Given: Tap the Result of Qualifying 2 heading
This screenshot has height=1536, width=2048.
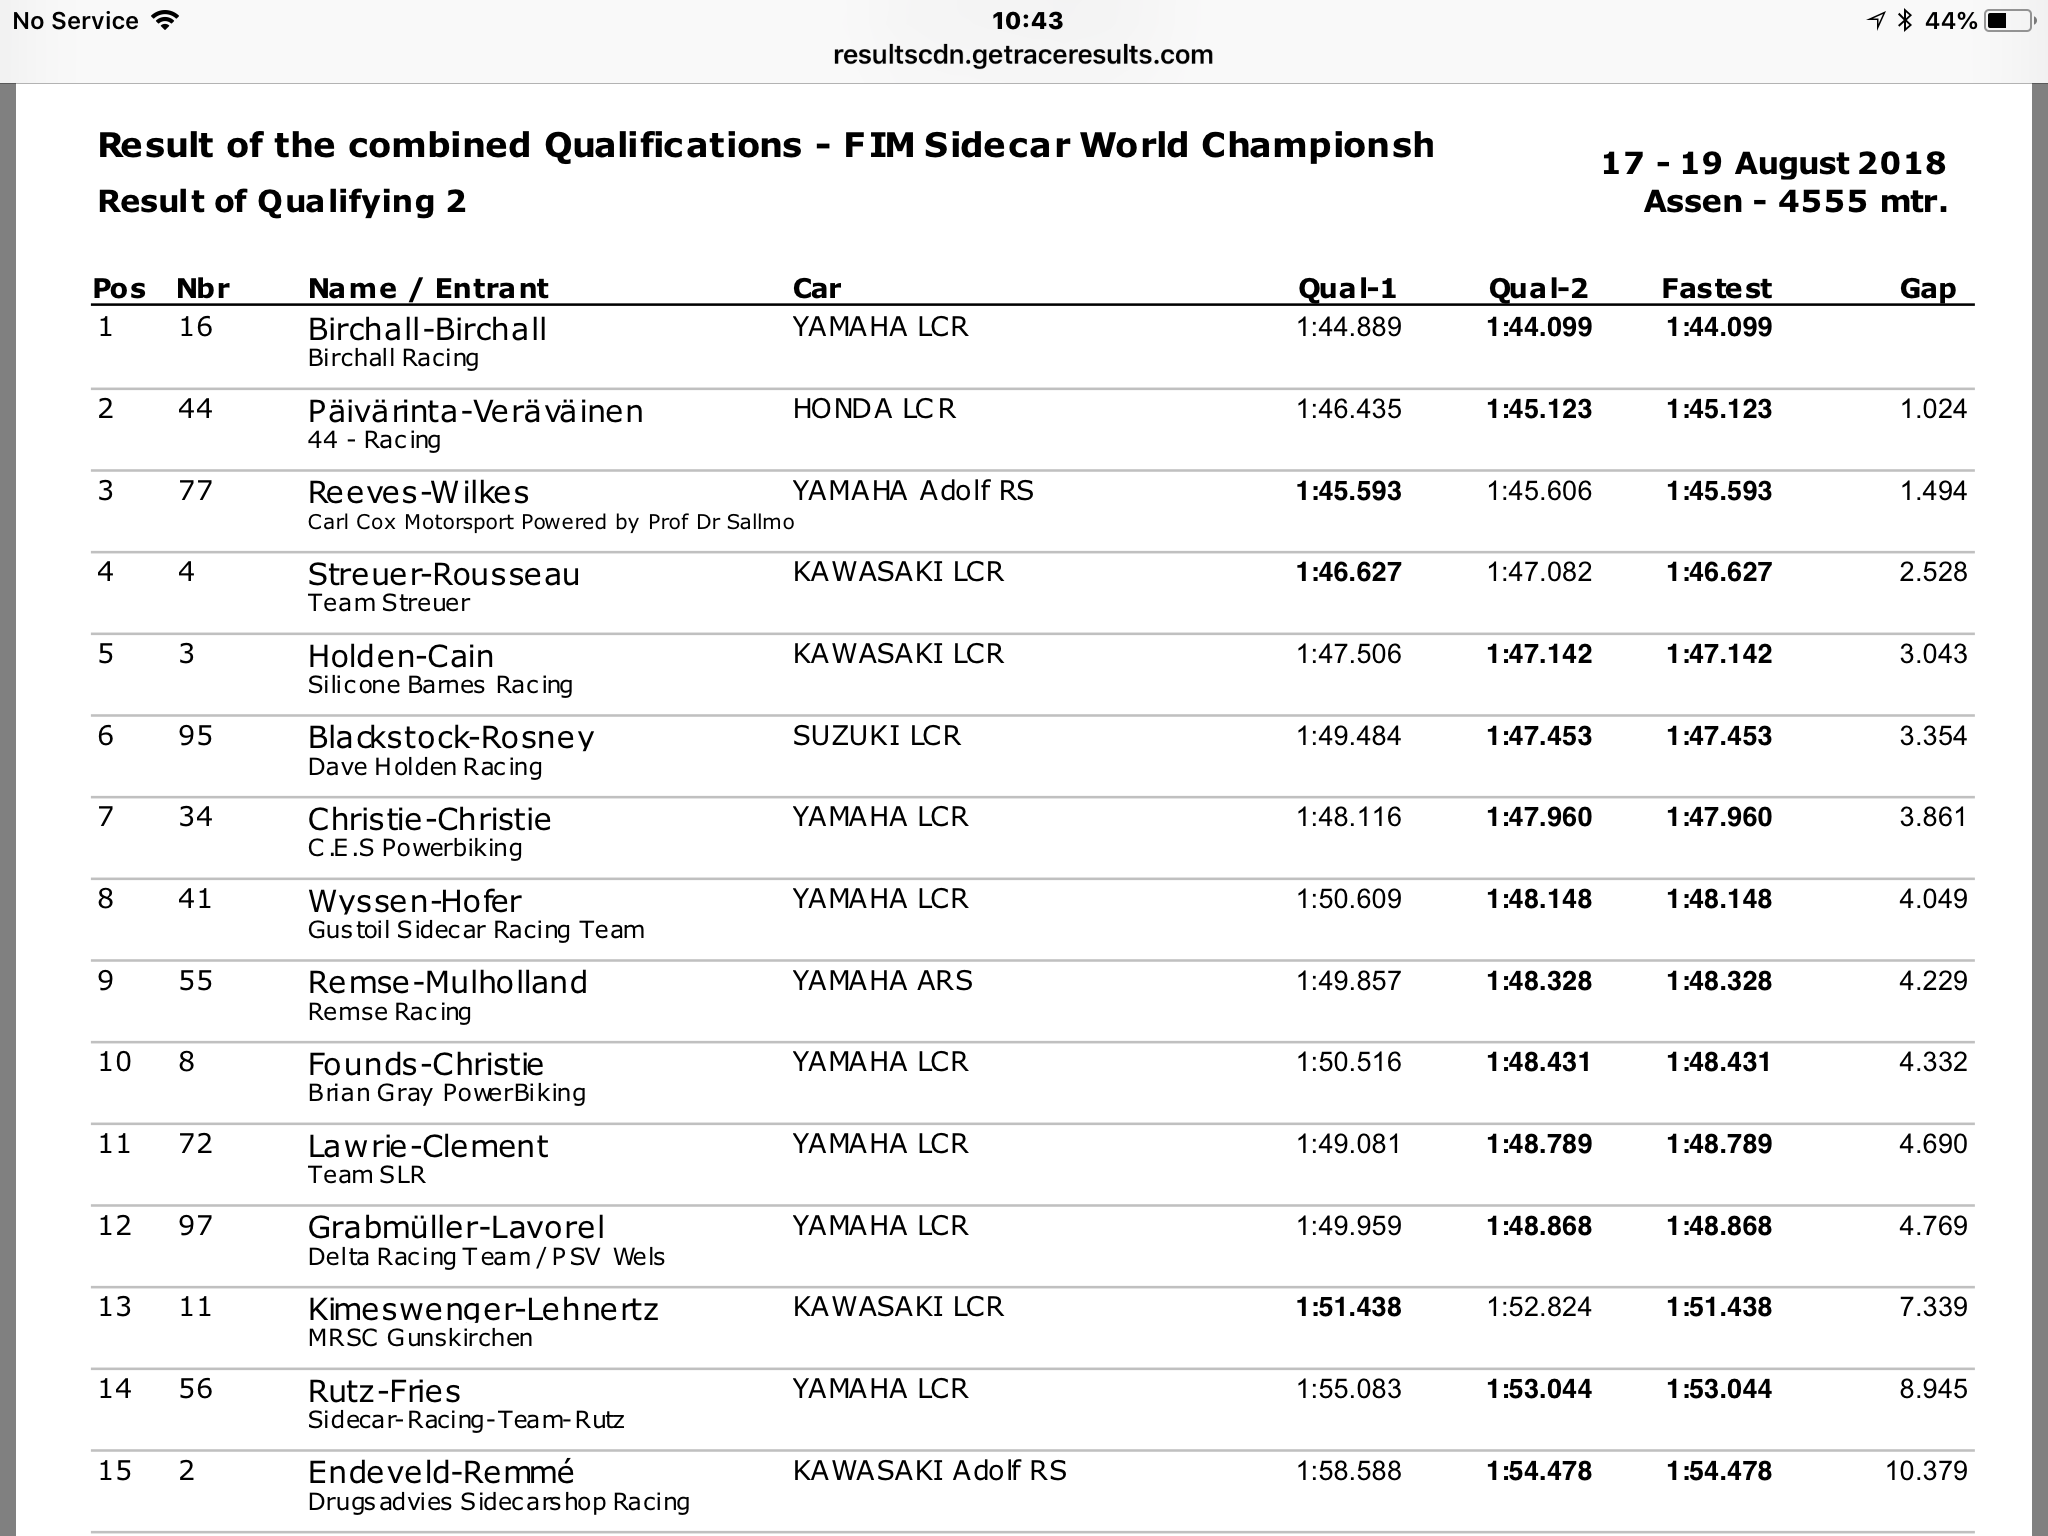Looking at the screenshot, I should pos(282,202).
